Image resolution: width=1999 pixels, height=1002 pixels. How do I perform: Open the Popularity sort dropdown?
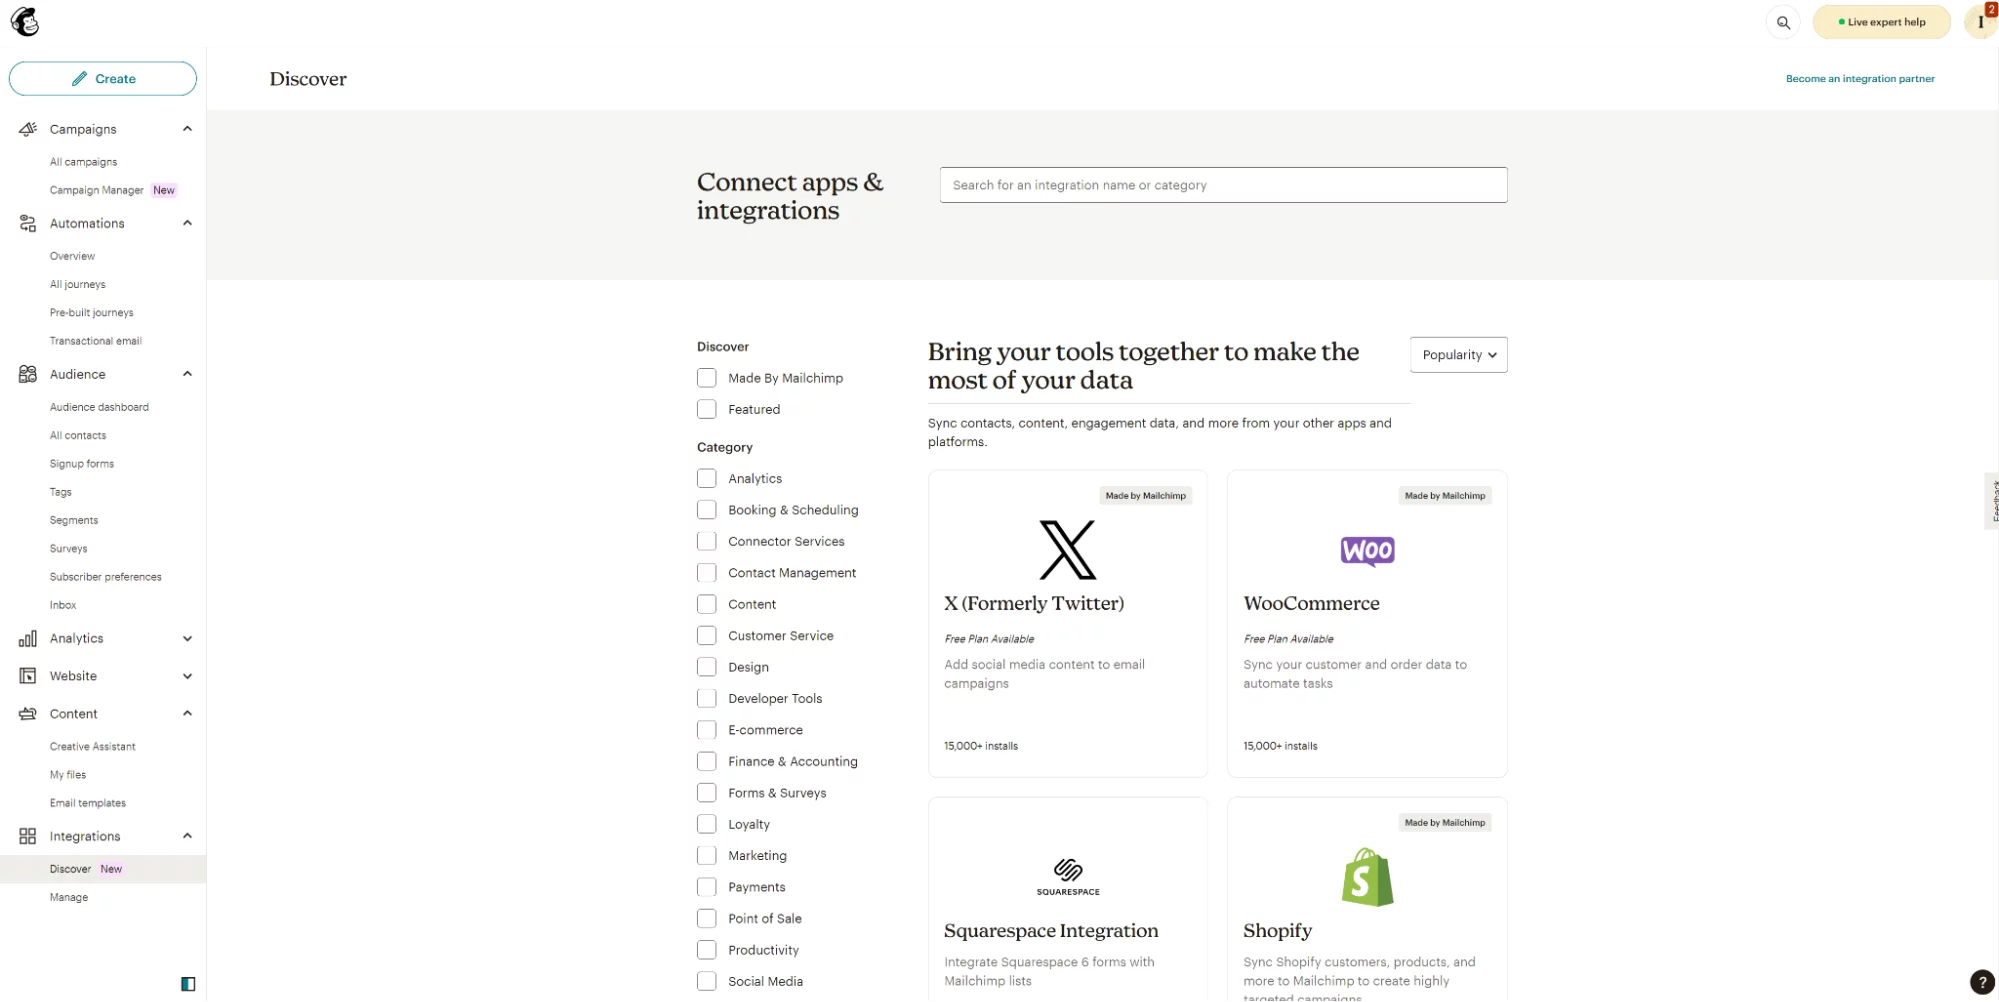(1458, 355)
